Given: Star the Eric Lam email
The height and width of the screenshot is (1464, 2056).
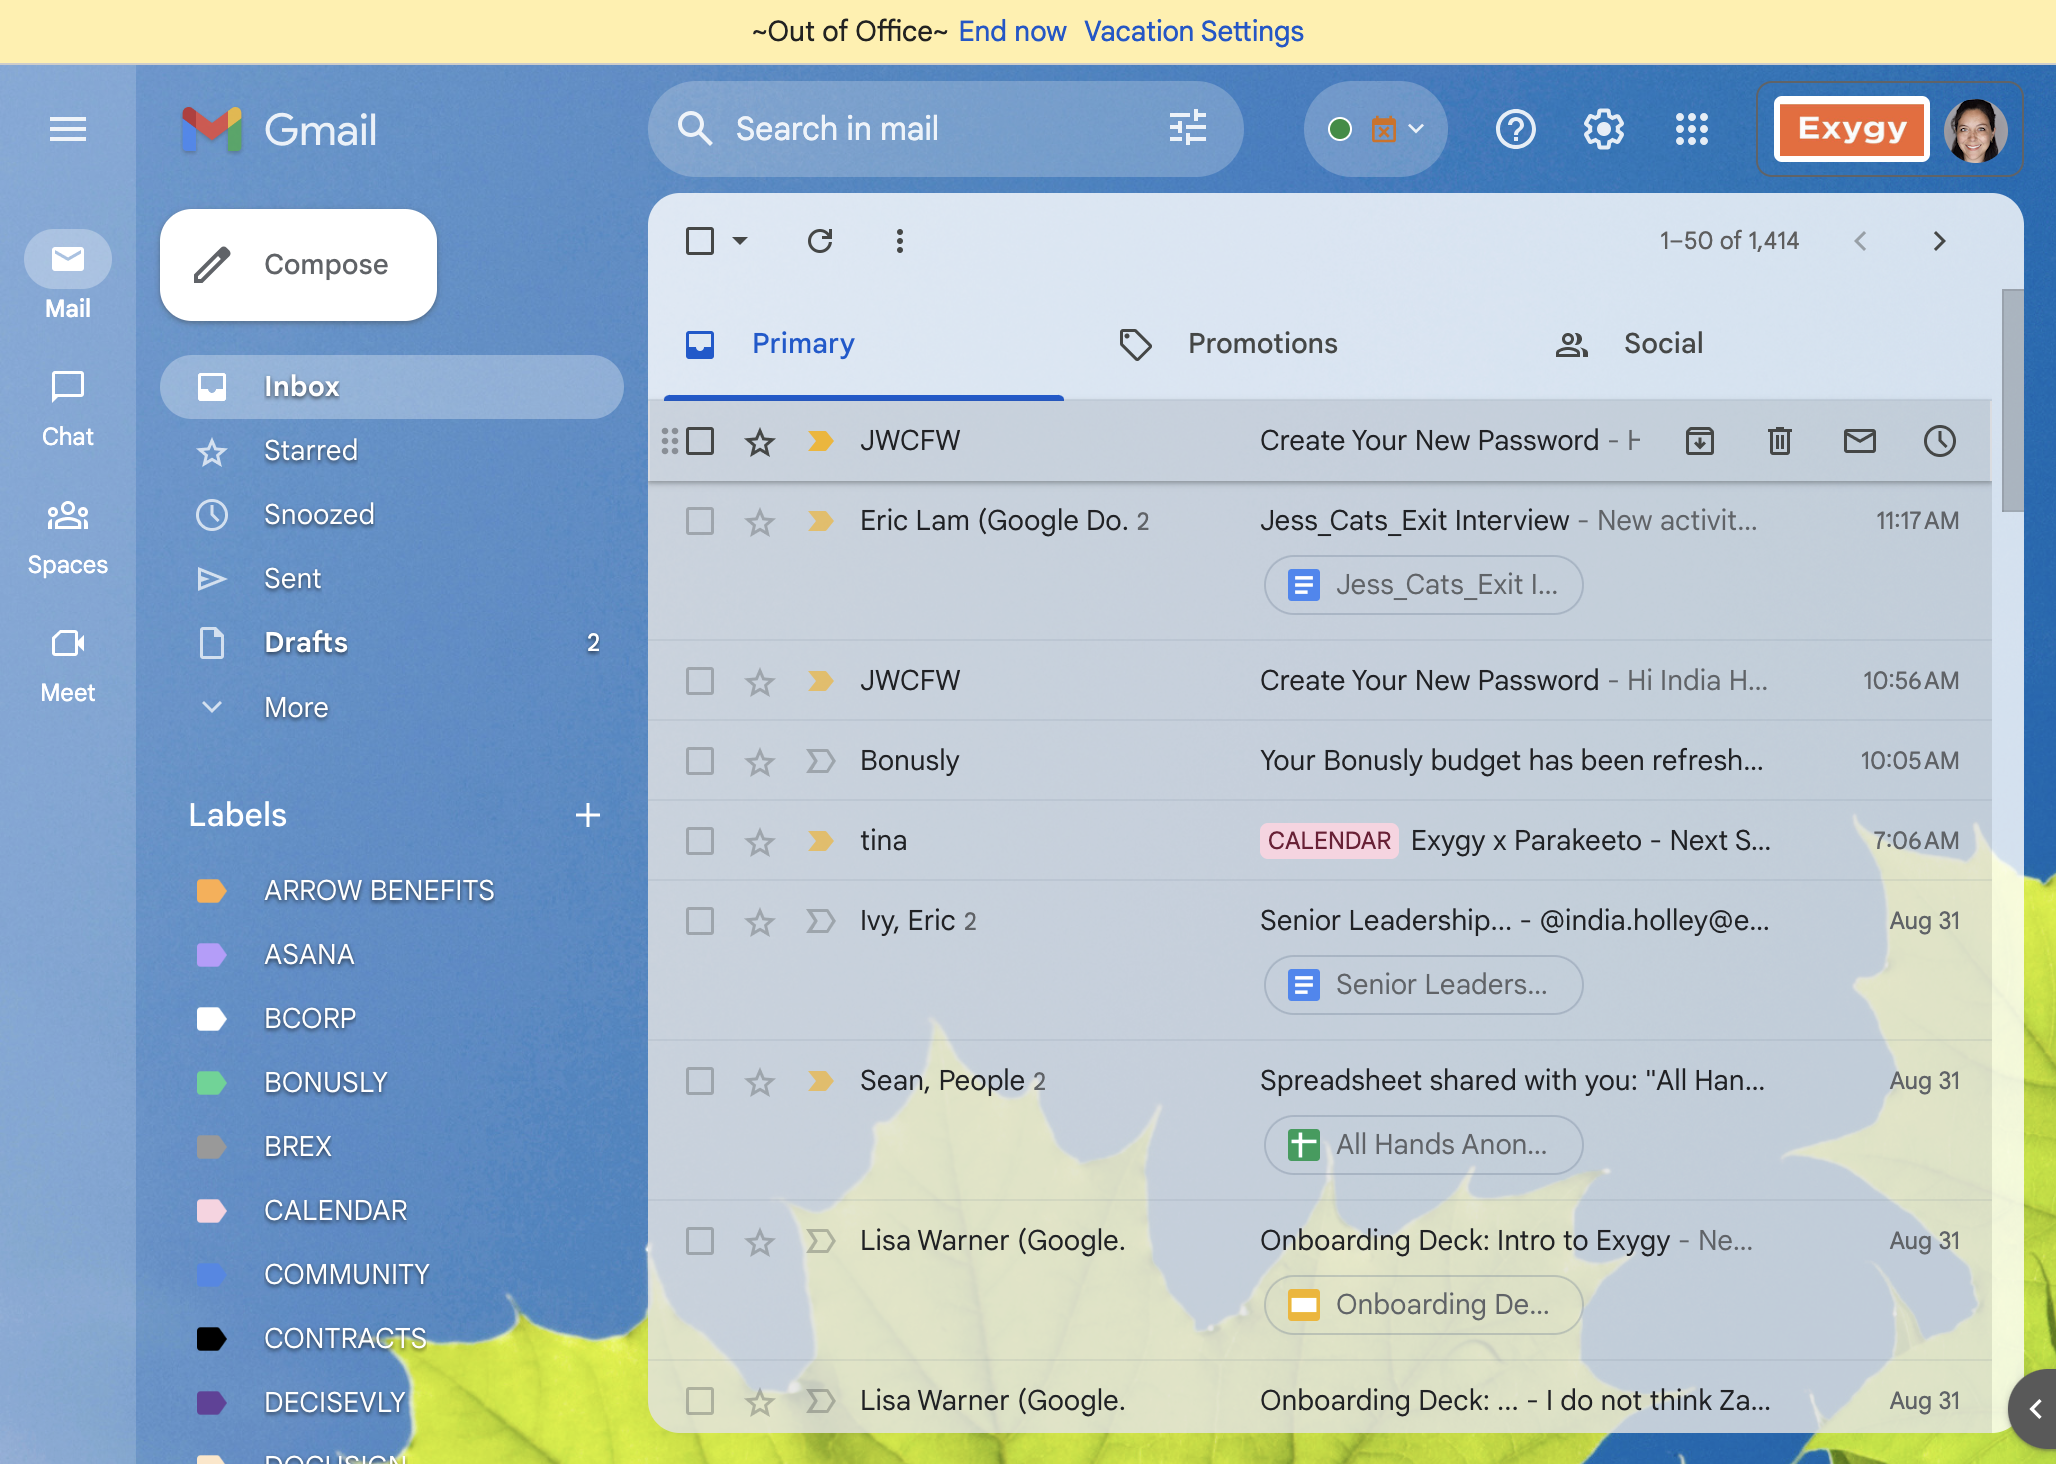Looking at the screenshot, I should point(760,521).
